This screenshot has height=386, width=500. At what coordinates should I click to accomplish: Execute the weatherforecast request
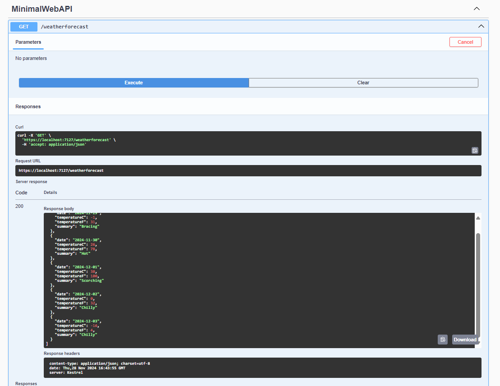(x=134, y=83)
